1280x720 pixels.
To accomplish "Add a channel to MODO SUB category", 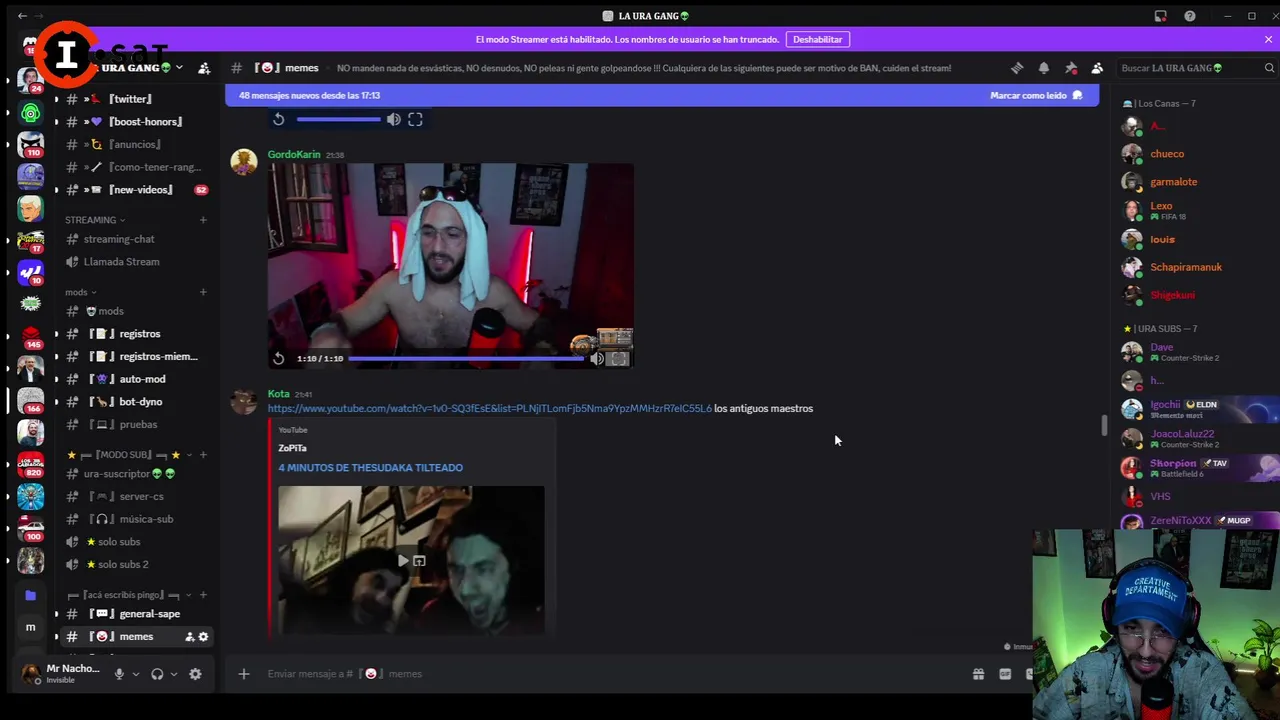I will [x=203, y=455].
